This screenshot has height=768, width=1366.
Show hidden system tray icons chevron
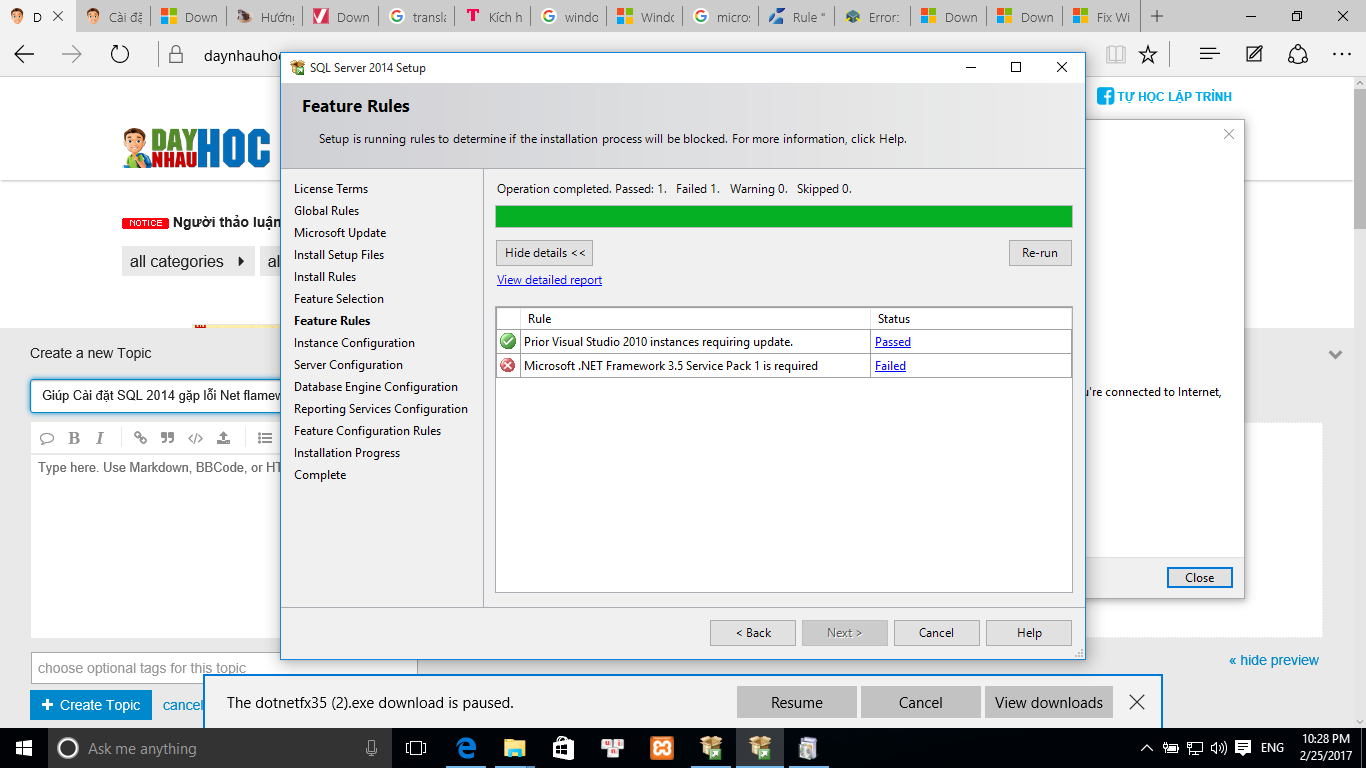click(x=1147, y=748)
